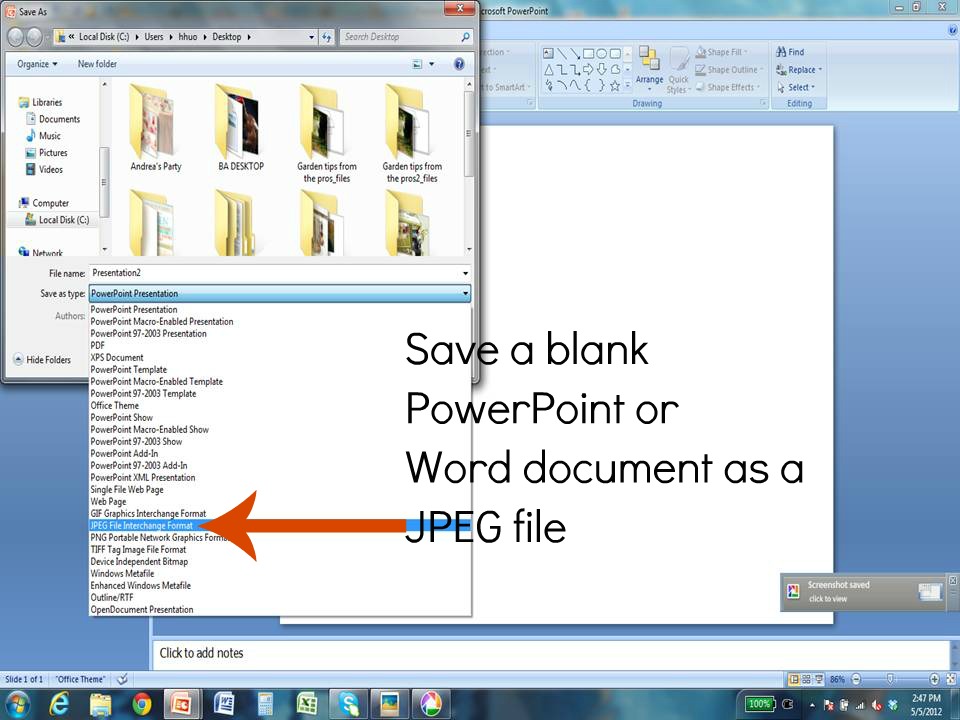Select the 5-Point Star shape
This screenshot has width=960, height=720.
pos(615,86)
